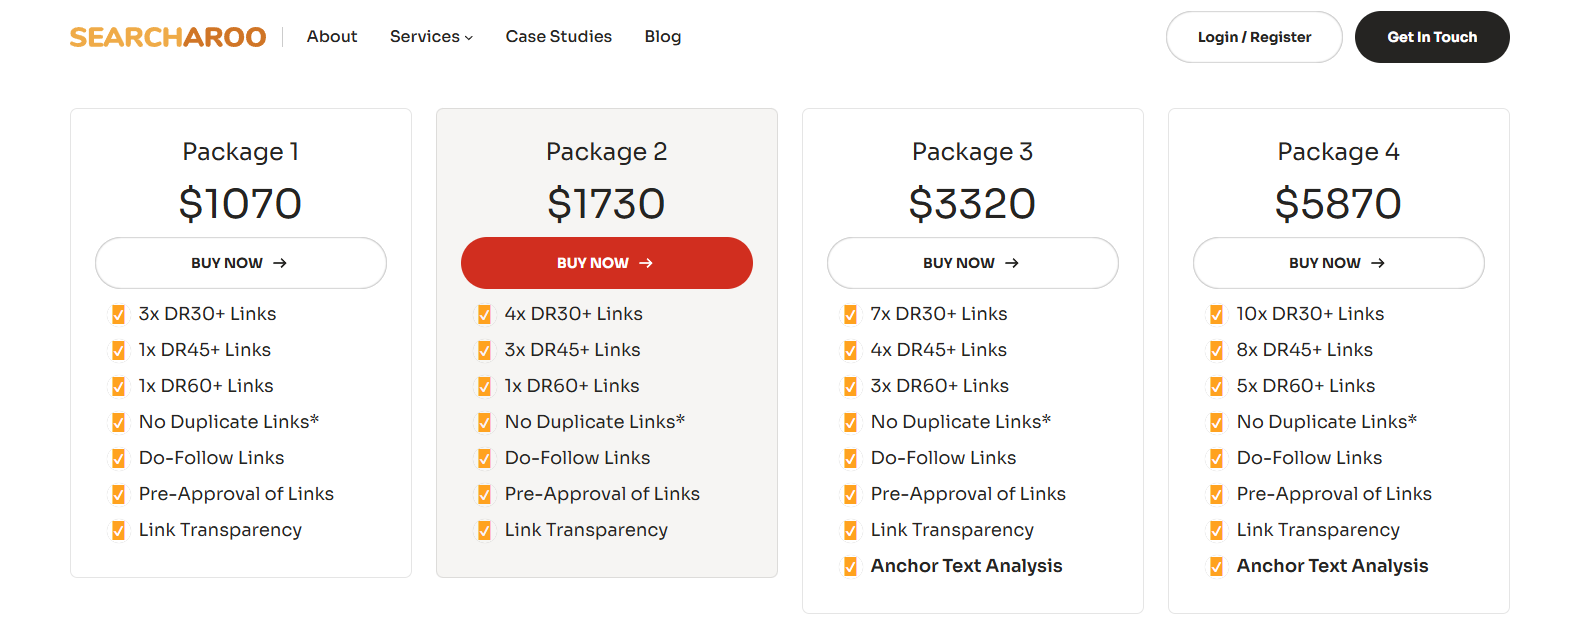The image size is (1575, 621).
Task: Click the checkmark icon beside Package 1 3x DR30+ Links
Action: (118, 314)
